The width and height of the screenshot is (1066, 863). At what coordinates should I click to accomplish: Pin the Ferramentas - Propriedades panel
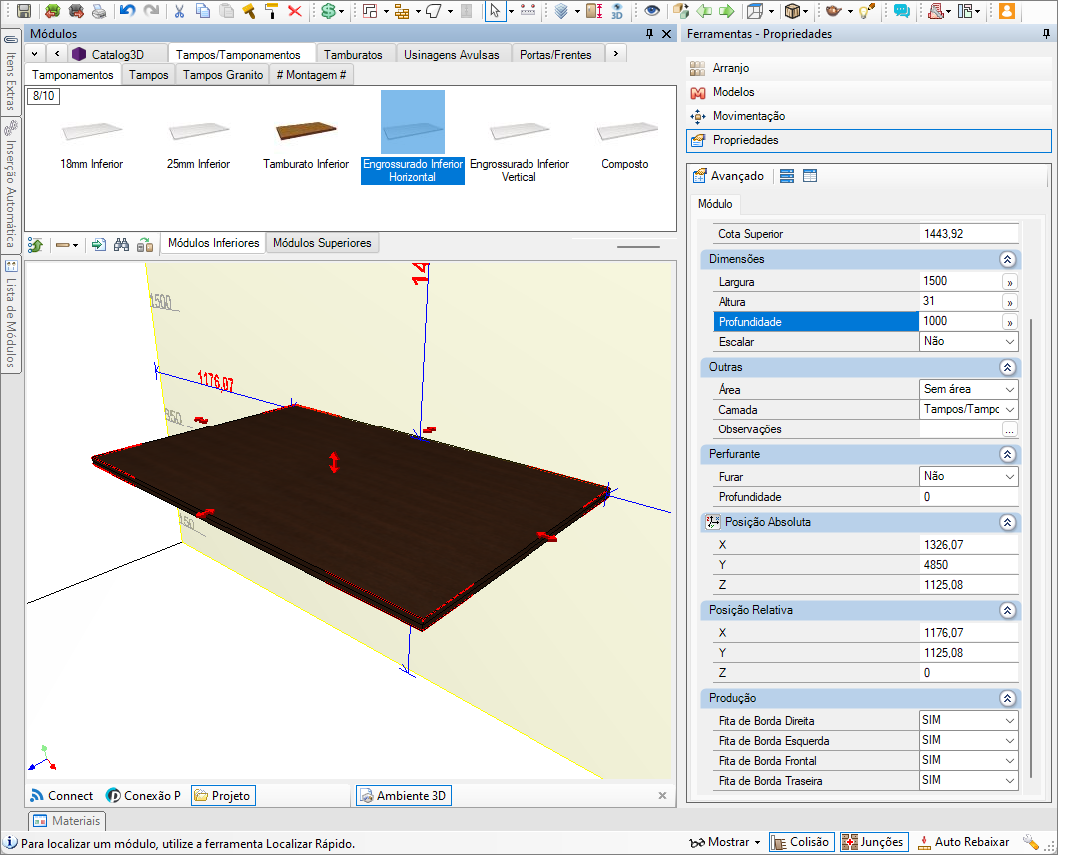(x=1046, y=34)
